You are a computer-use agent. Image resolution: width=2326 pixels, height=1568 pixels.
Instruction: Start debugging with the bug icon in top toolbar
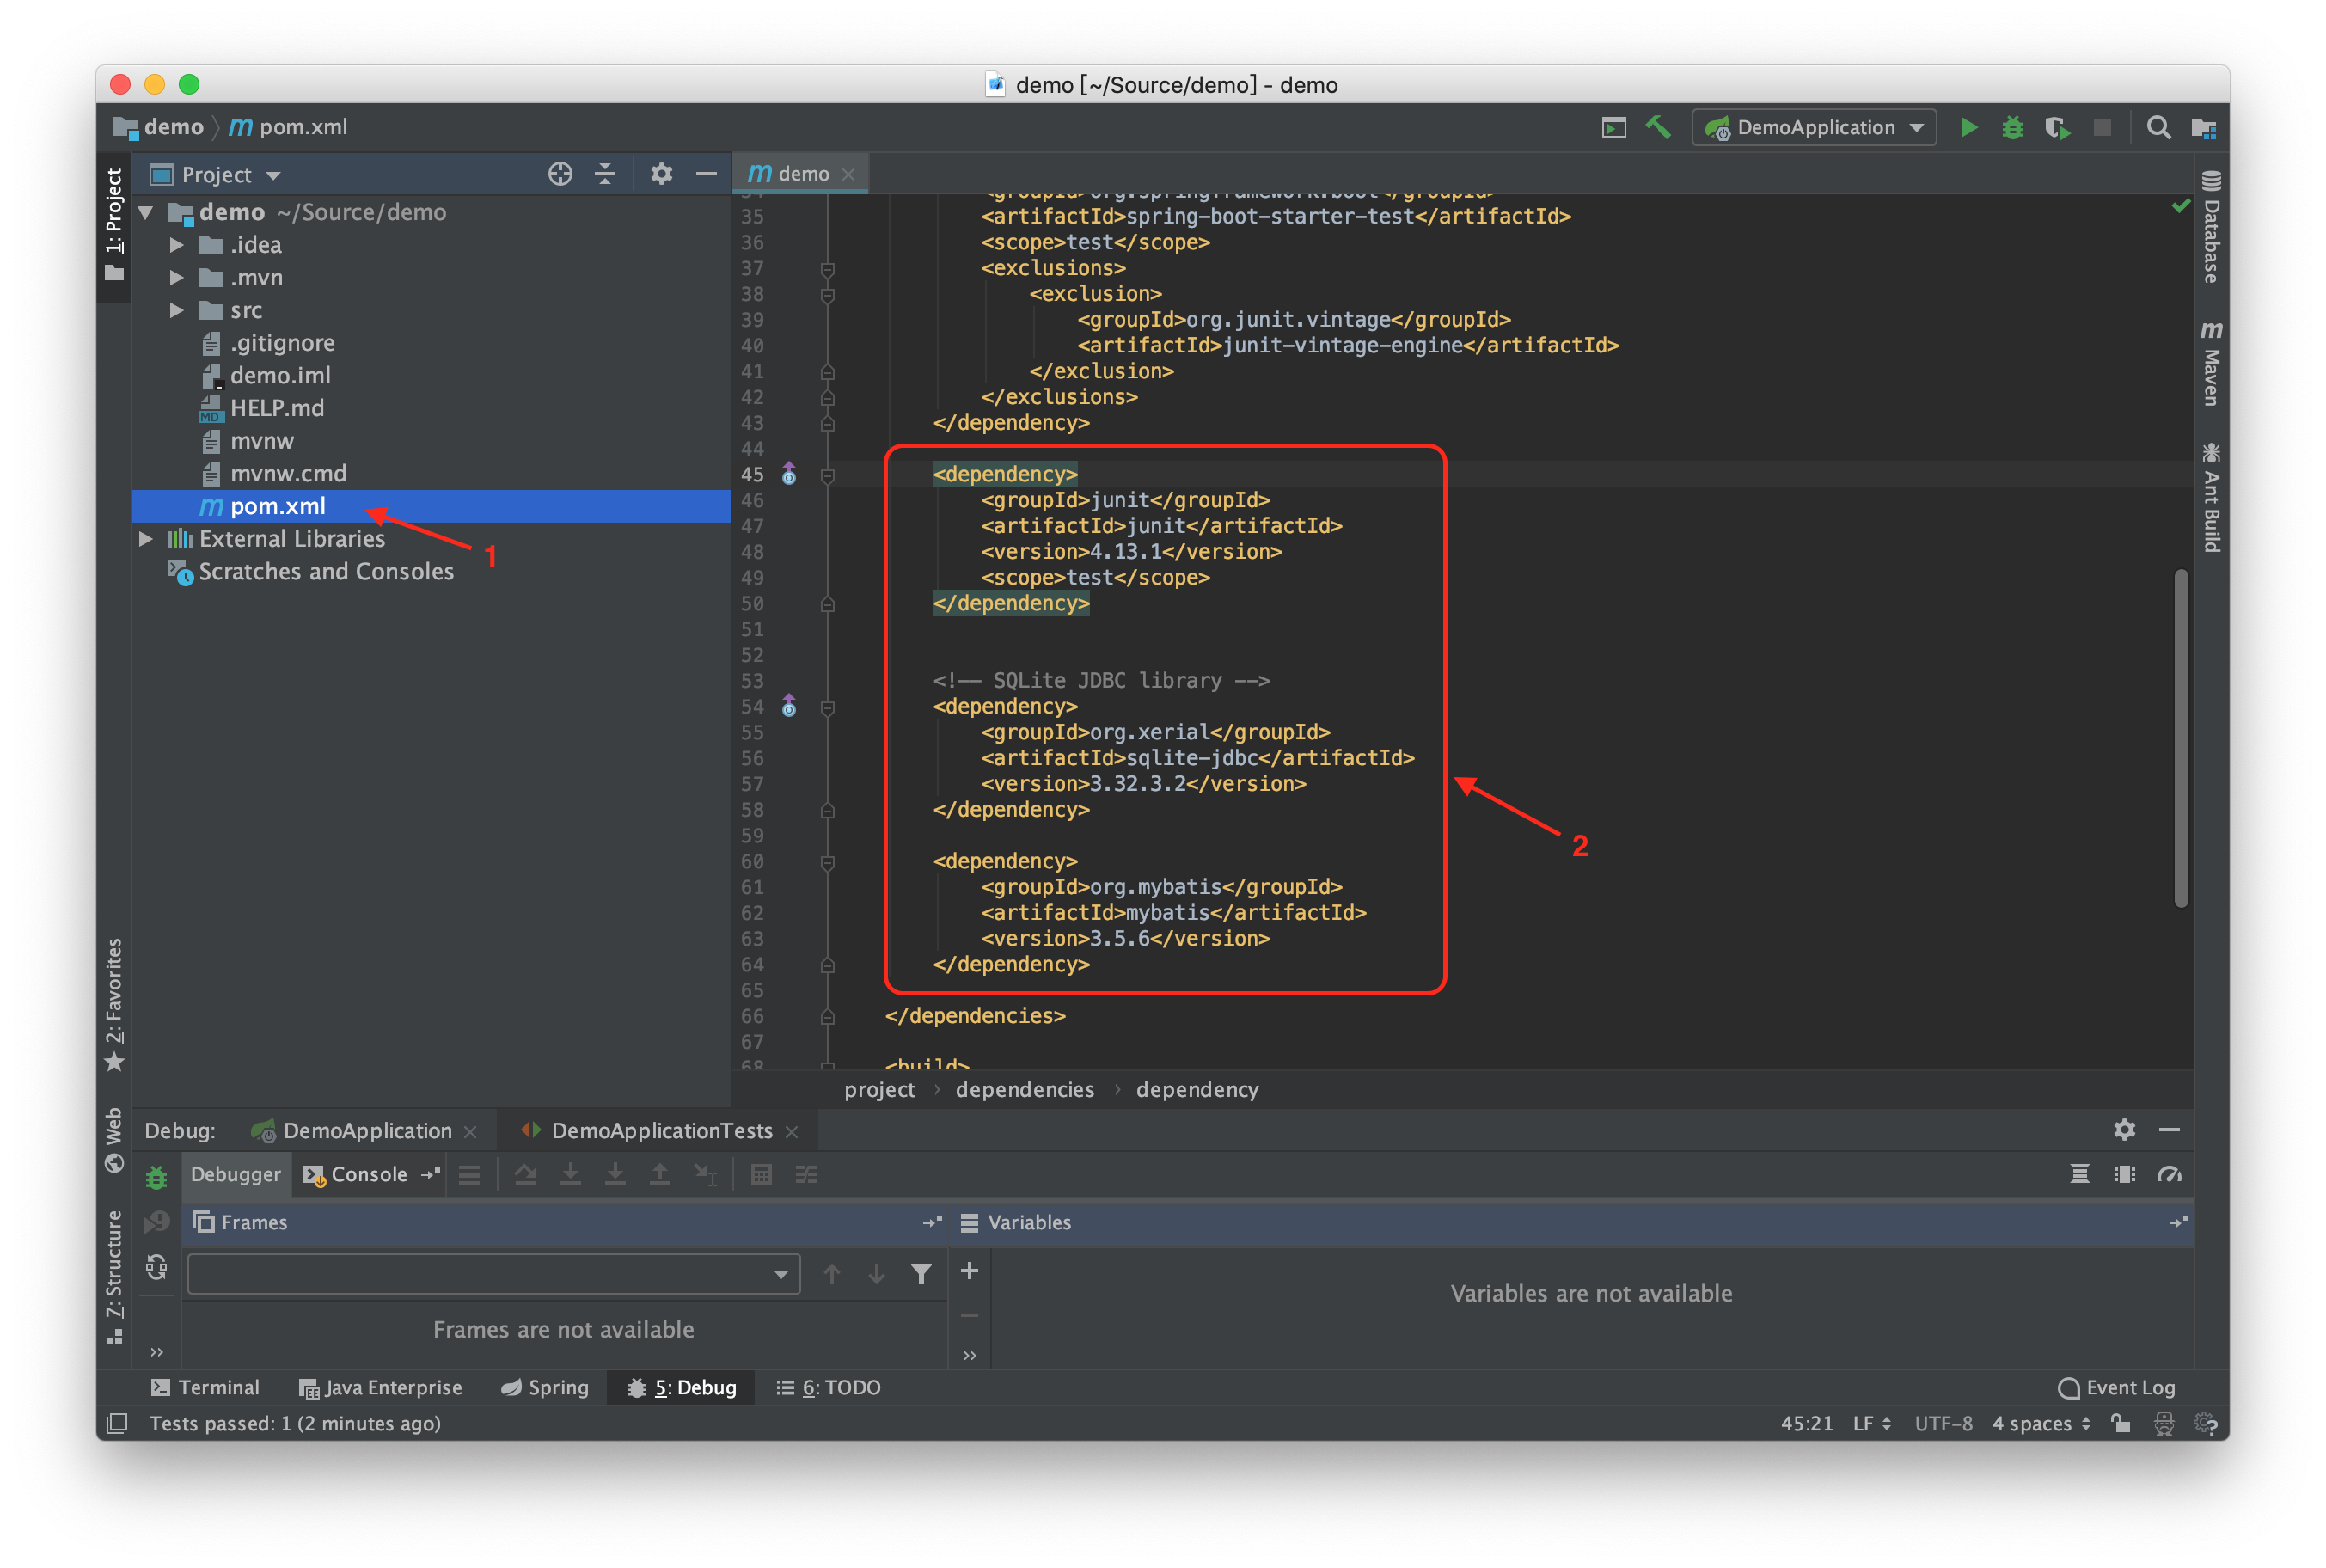2012,127
